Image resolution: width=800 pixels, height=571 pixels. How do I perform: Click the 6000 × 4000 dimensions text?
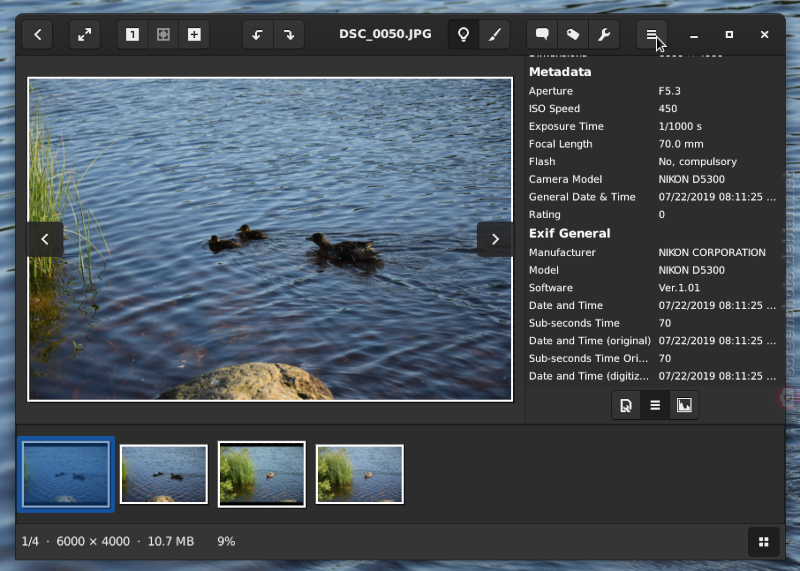[x=93, y=541]
